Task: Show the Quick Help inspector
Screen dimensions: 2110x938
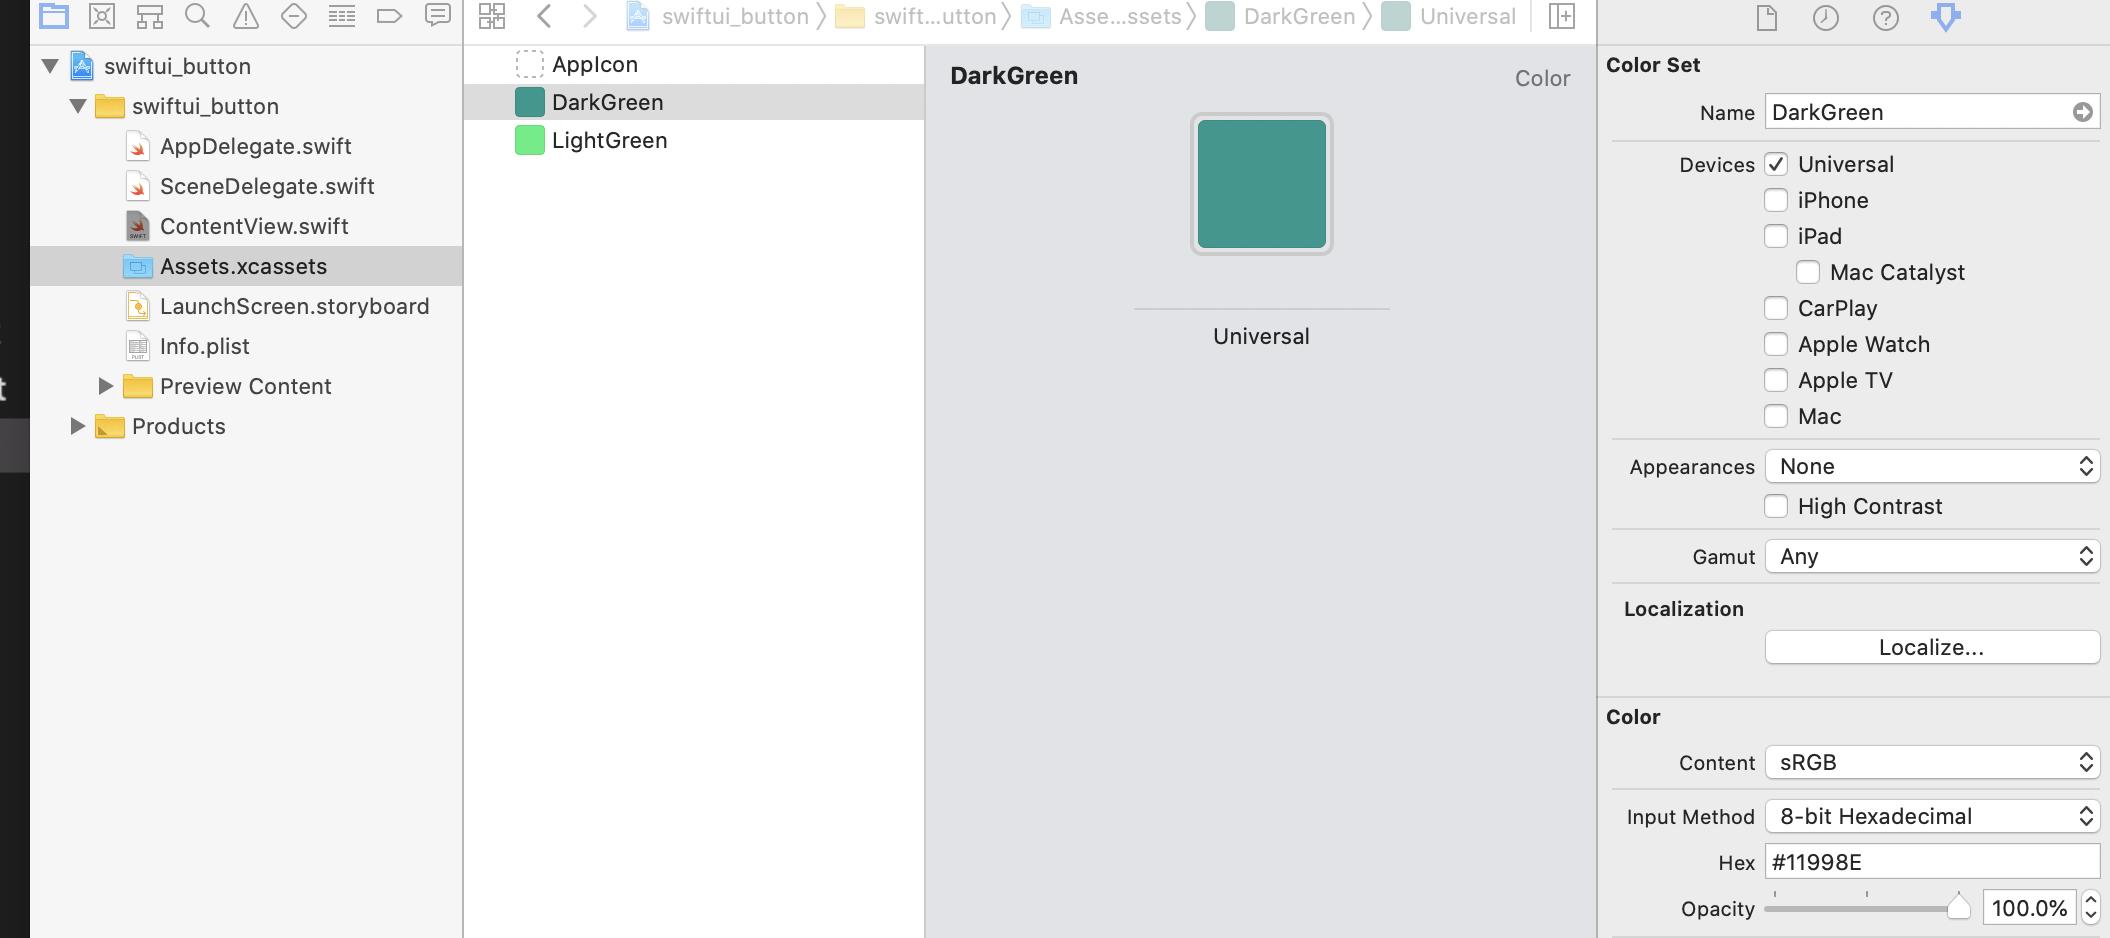Action: (1886, 18)
